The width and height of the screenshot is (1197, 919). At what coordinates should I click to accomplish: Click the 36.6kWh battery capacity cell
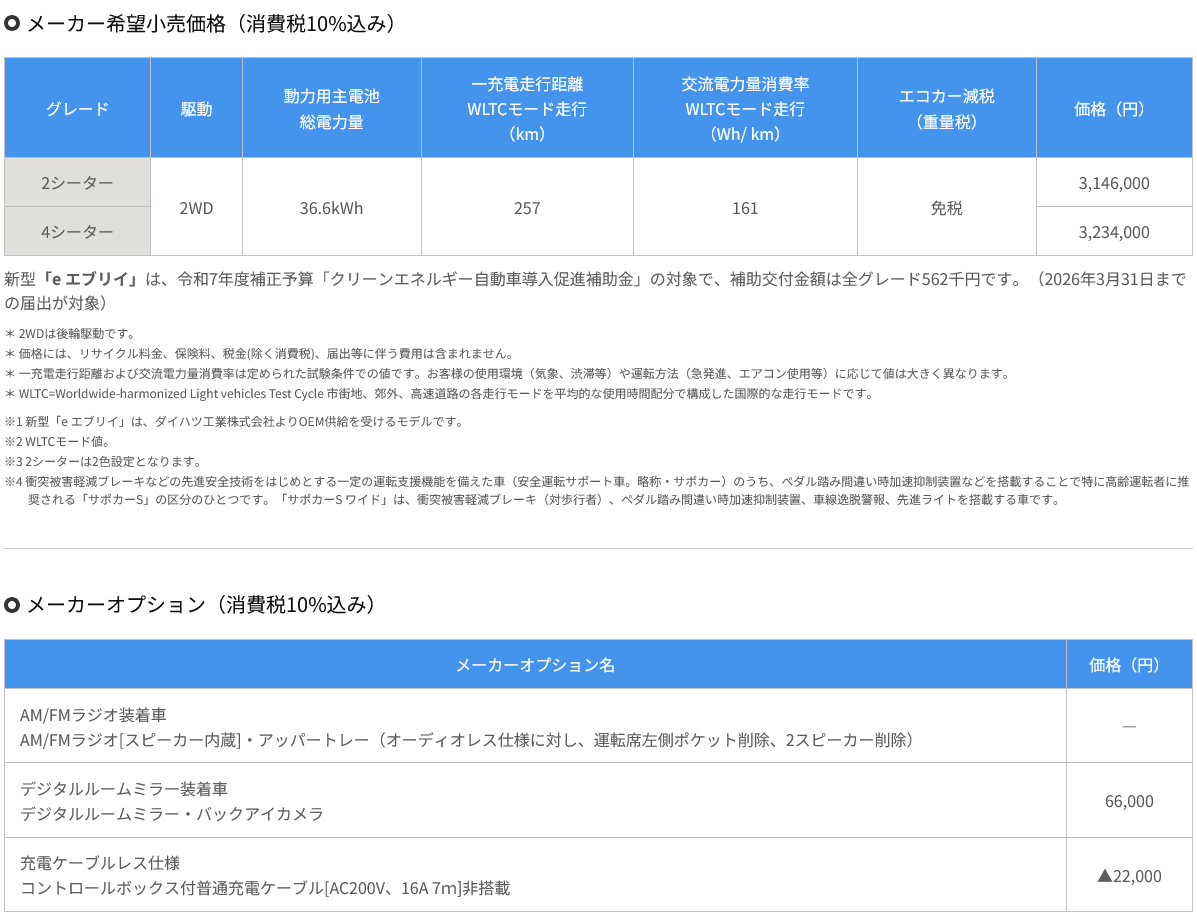331,208
